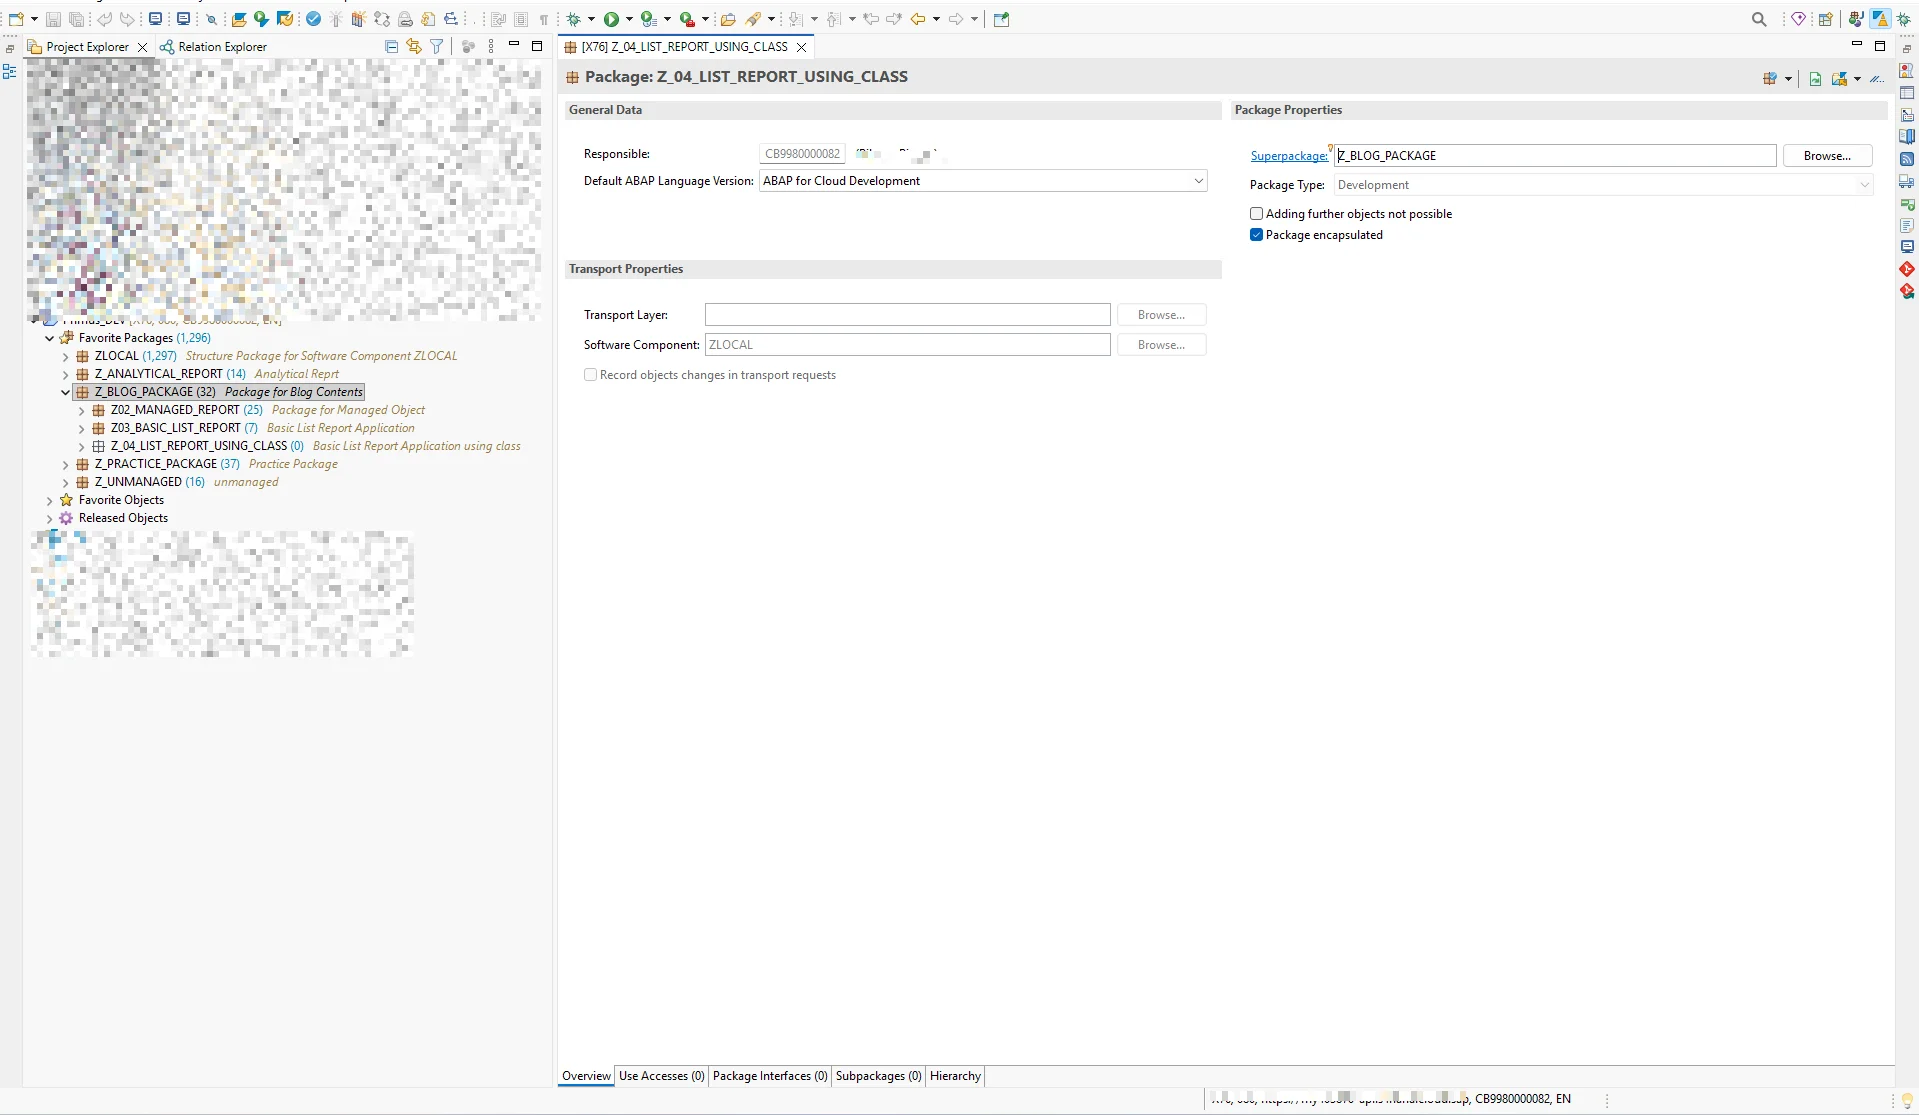Image resolution: width=1919 pixels, height=1115 pixels.
Task: Open the Package Type dropdown
Action: pyautogui.click(x=1603, y=185)
